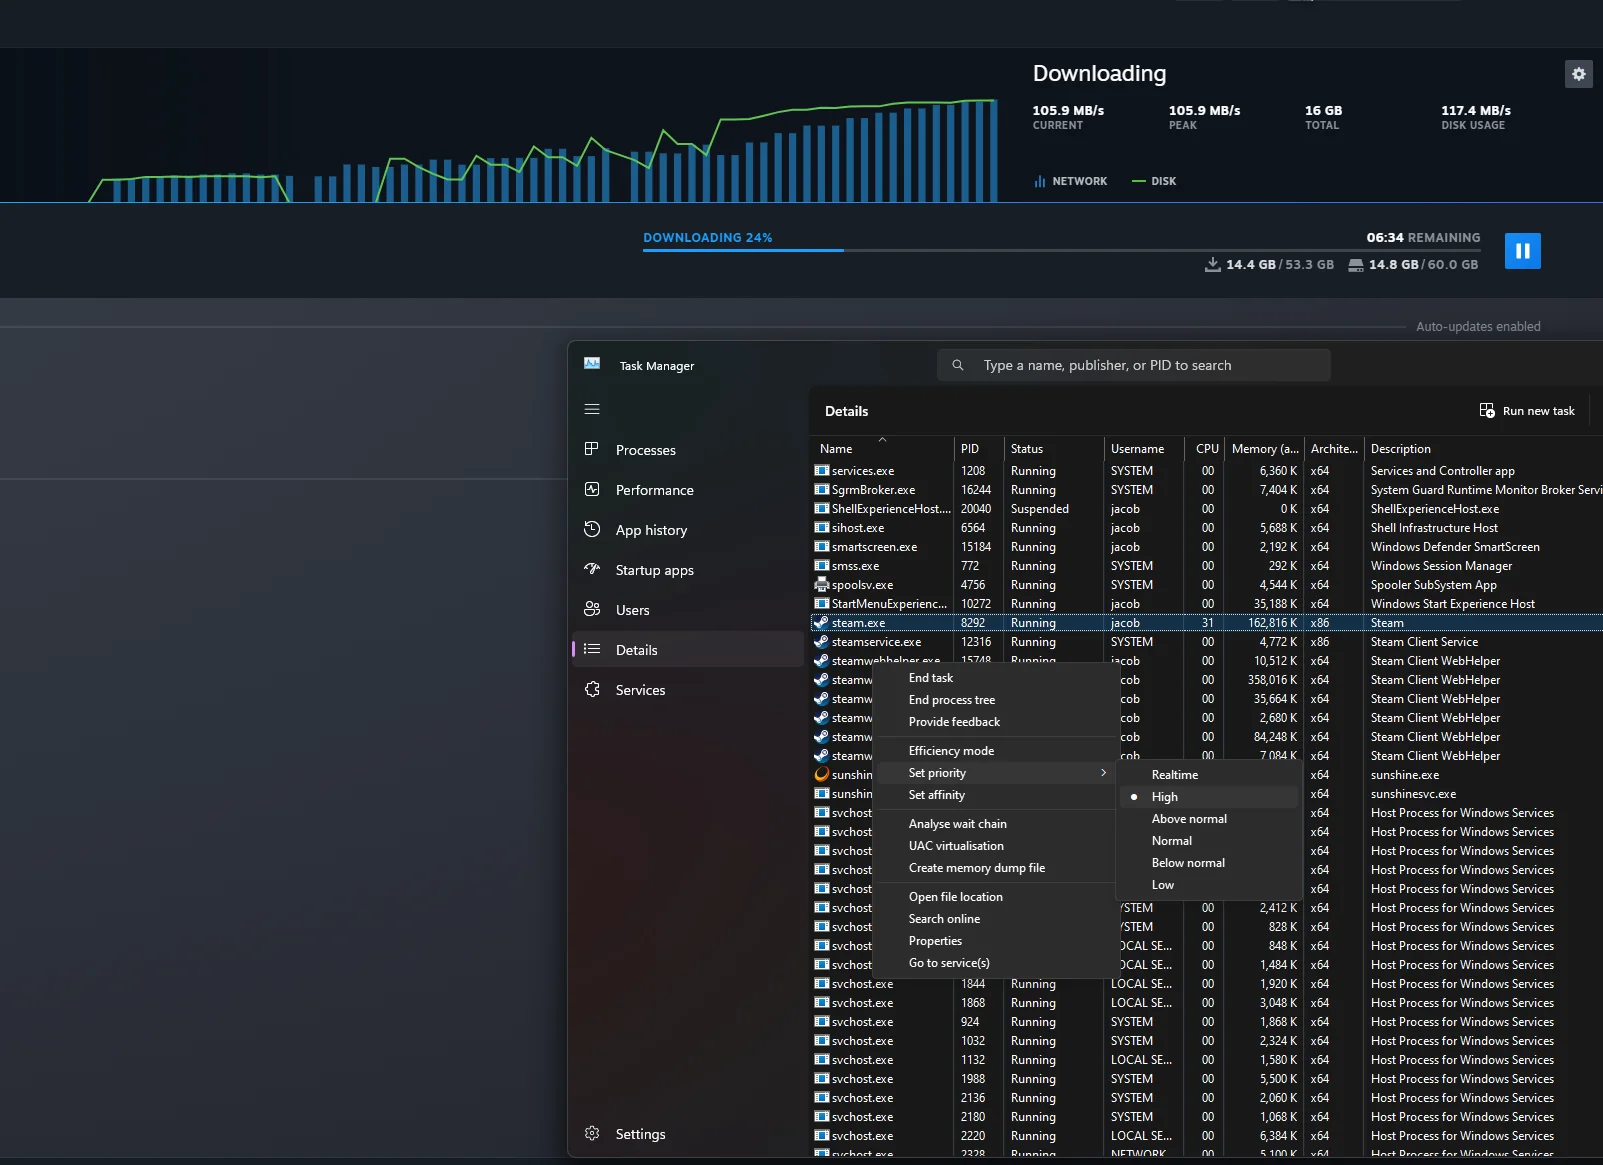Click the download progress bar
1603x1165 pixels.
(x=1061, y=250)
